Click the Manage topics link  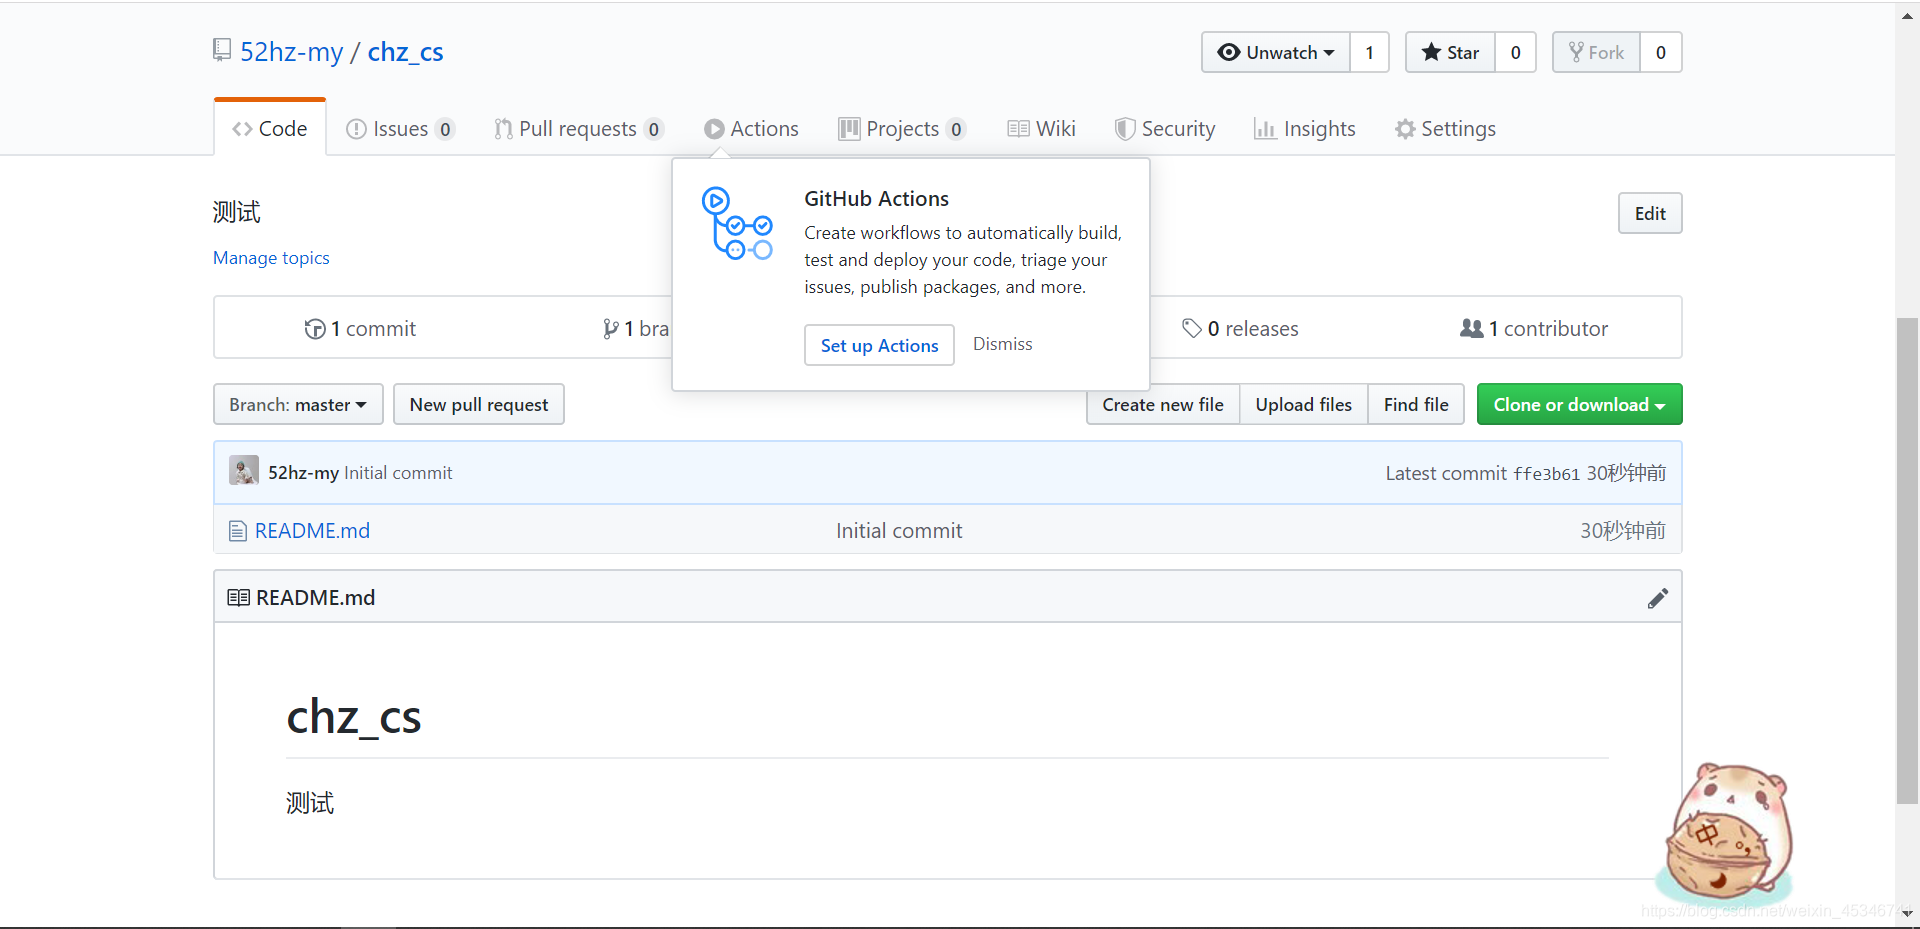(x=271, y=258)
